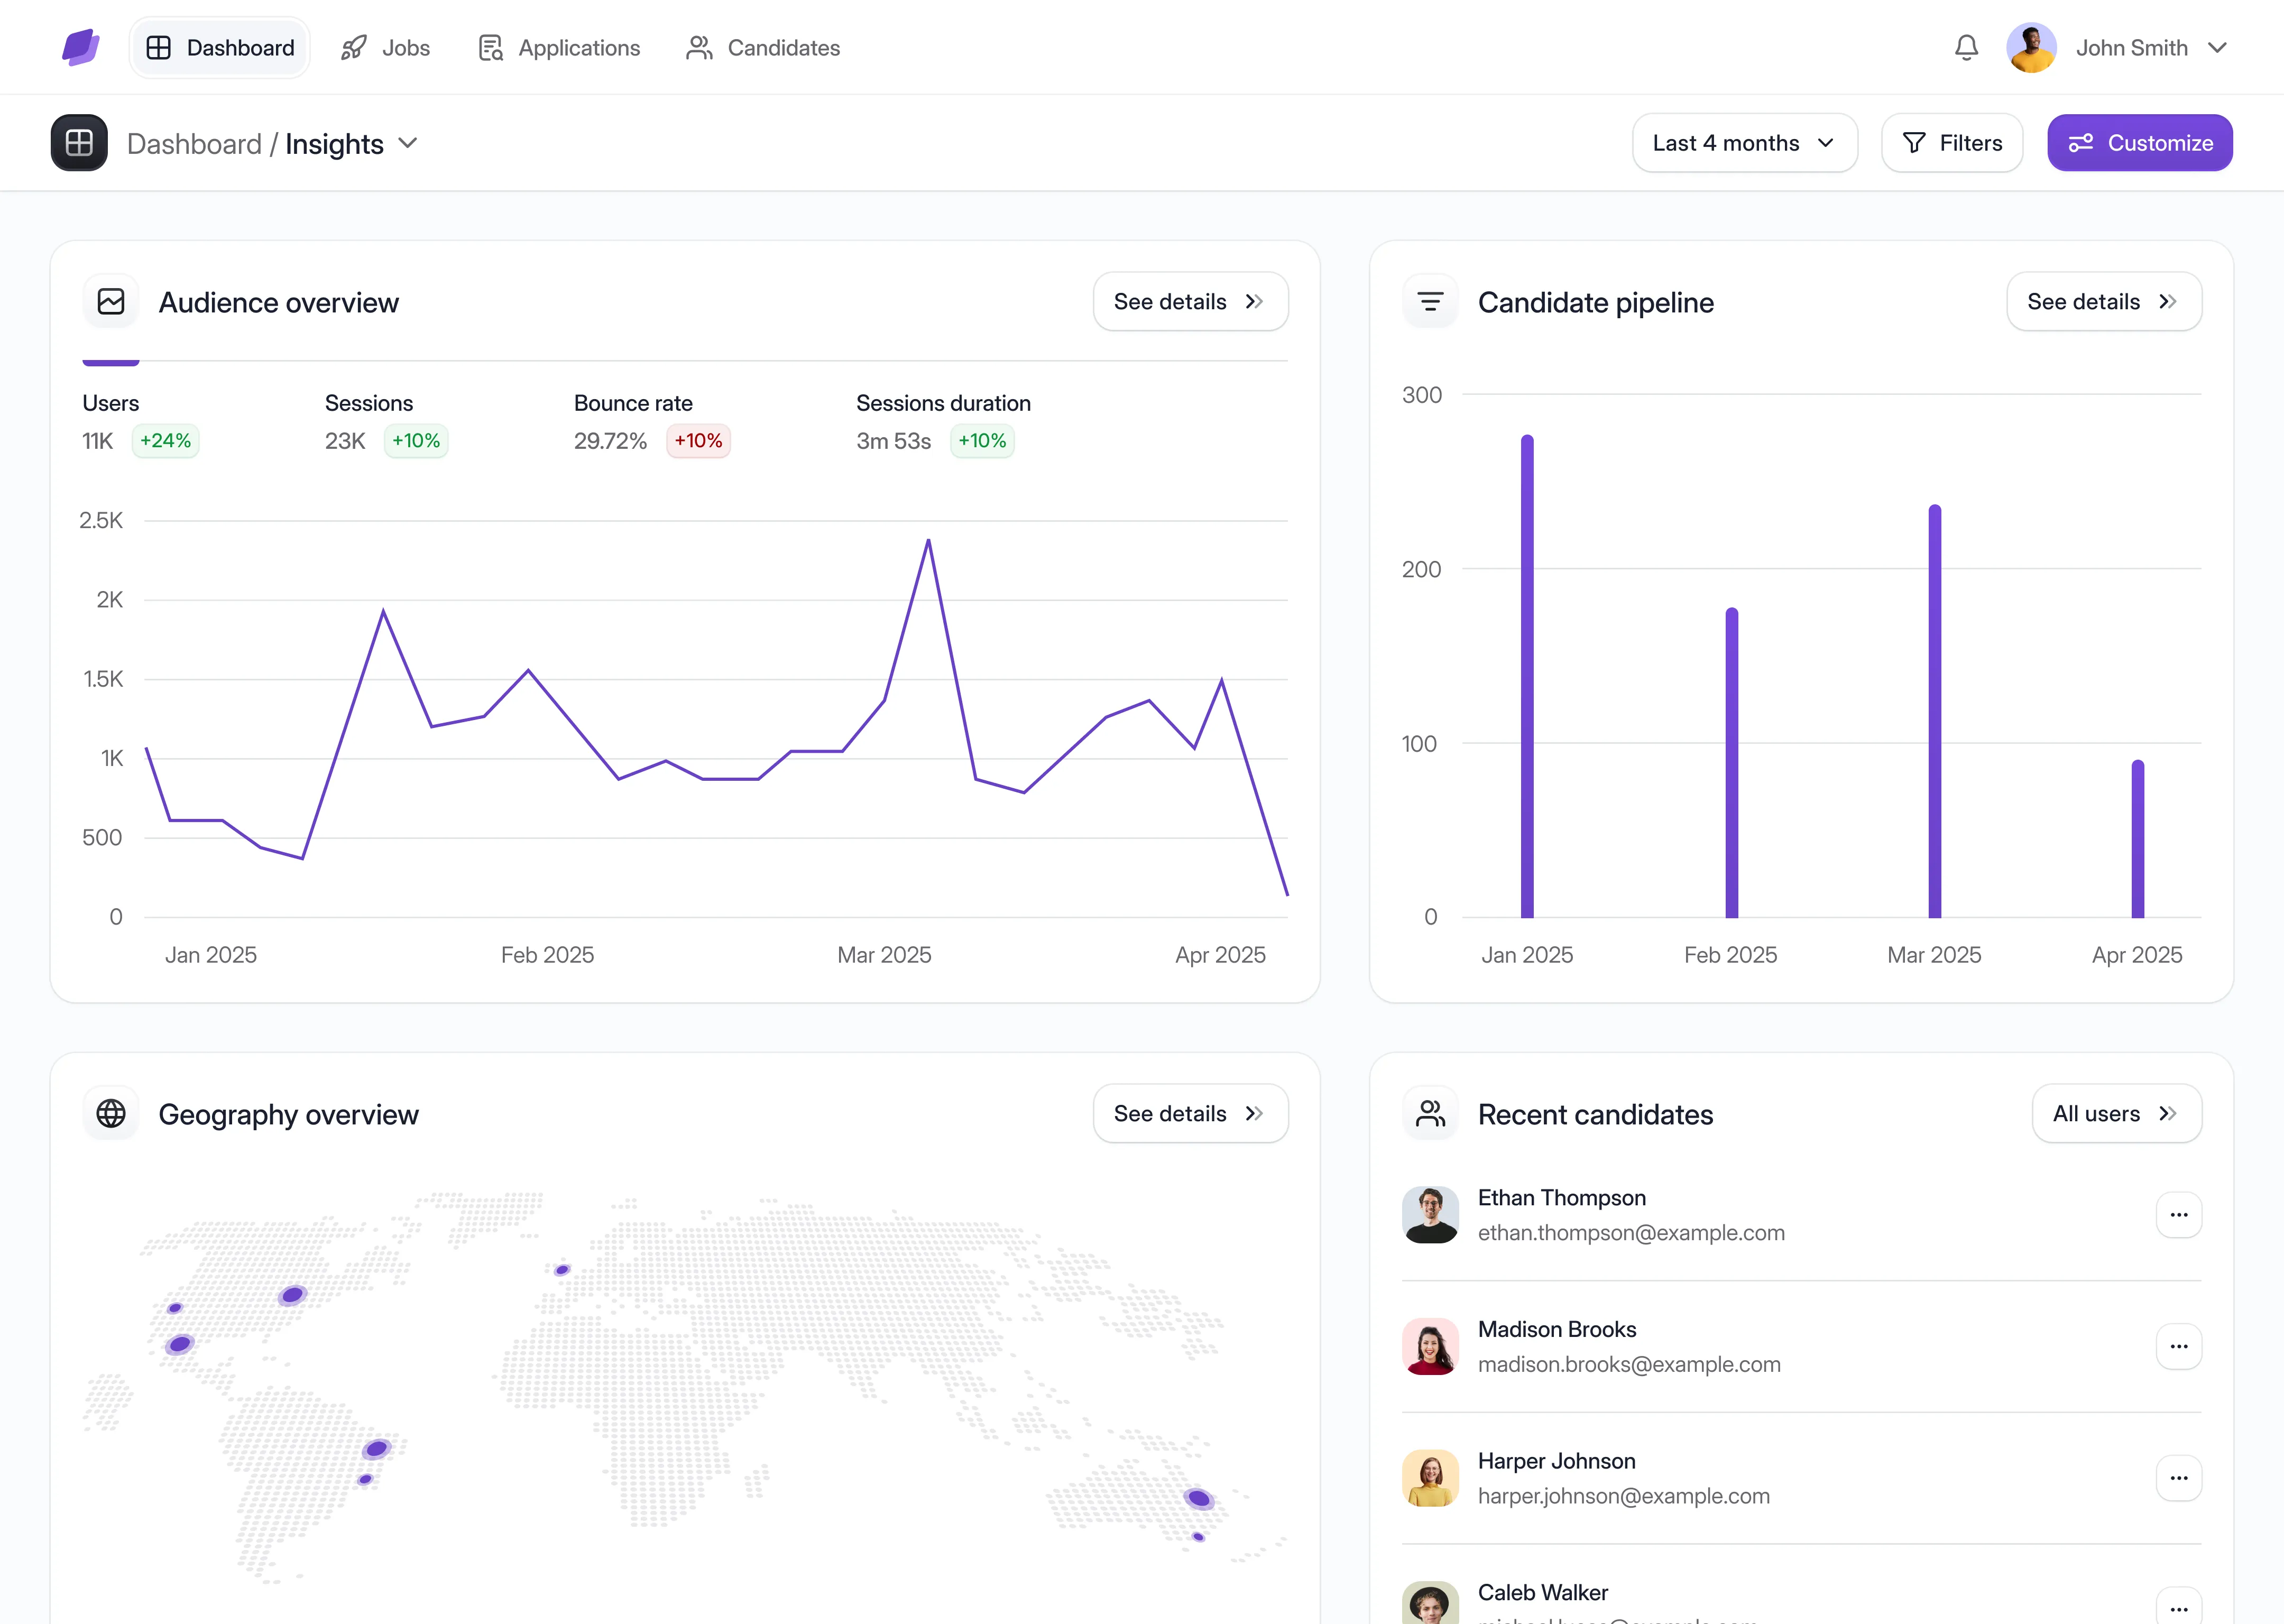The image size is (2284, 1624).
Task: Open more options for Harper Johnson
Action: coord(2178,1478)
